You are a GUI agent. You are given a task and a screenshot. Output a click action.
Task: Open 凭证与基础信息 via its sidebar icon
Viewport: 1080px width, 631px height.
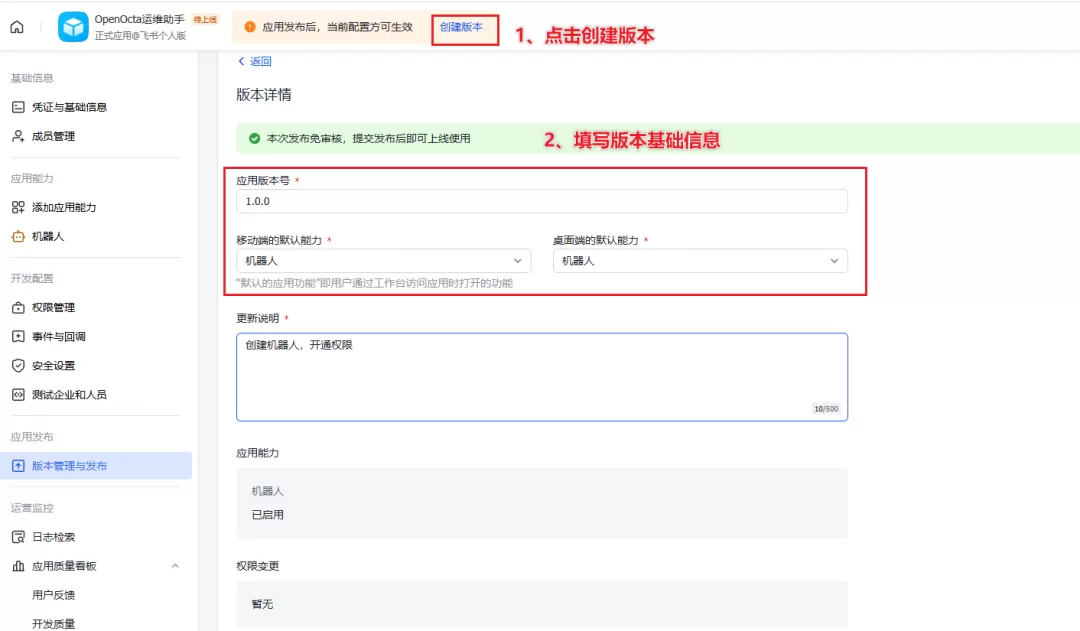(19, 107)
